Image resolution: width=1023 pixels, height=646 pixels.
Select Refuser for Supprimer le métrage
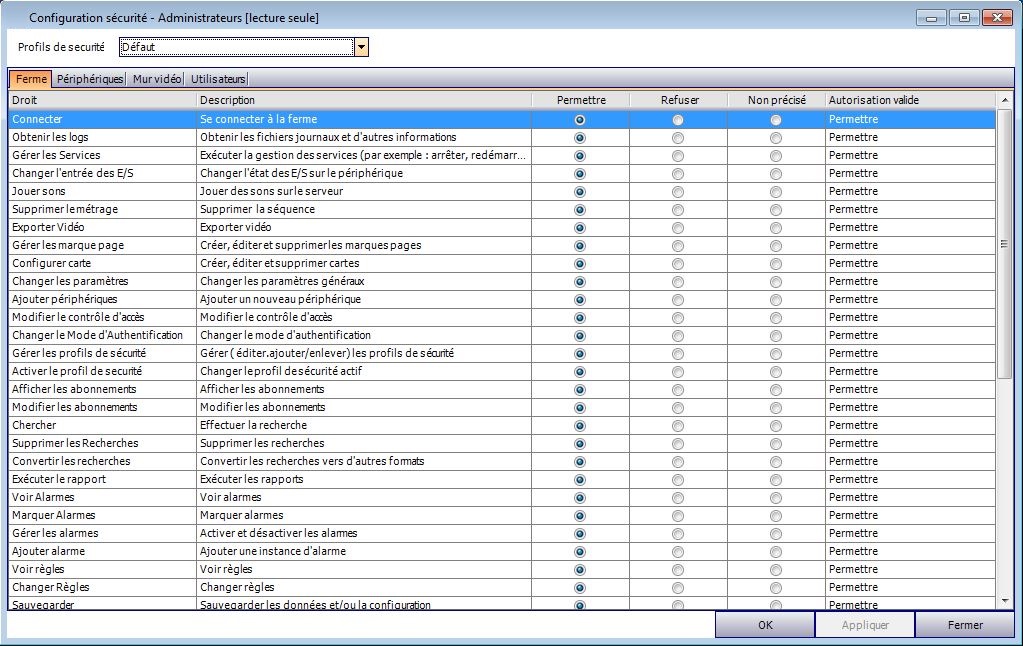(678, 210)
